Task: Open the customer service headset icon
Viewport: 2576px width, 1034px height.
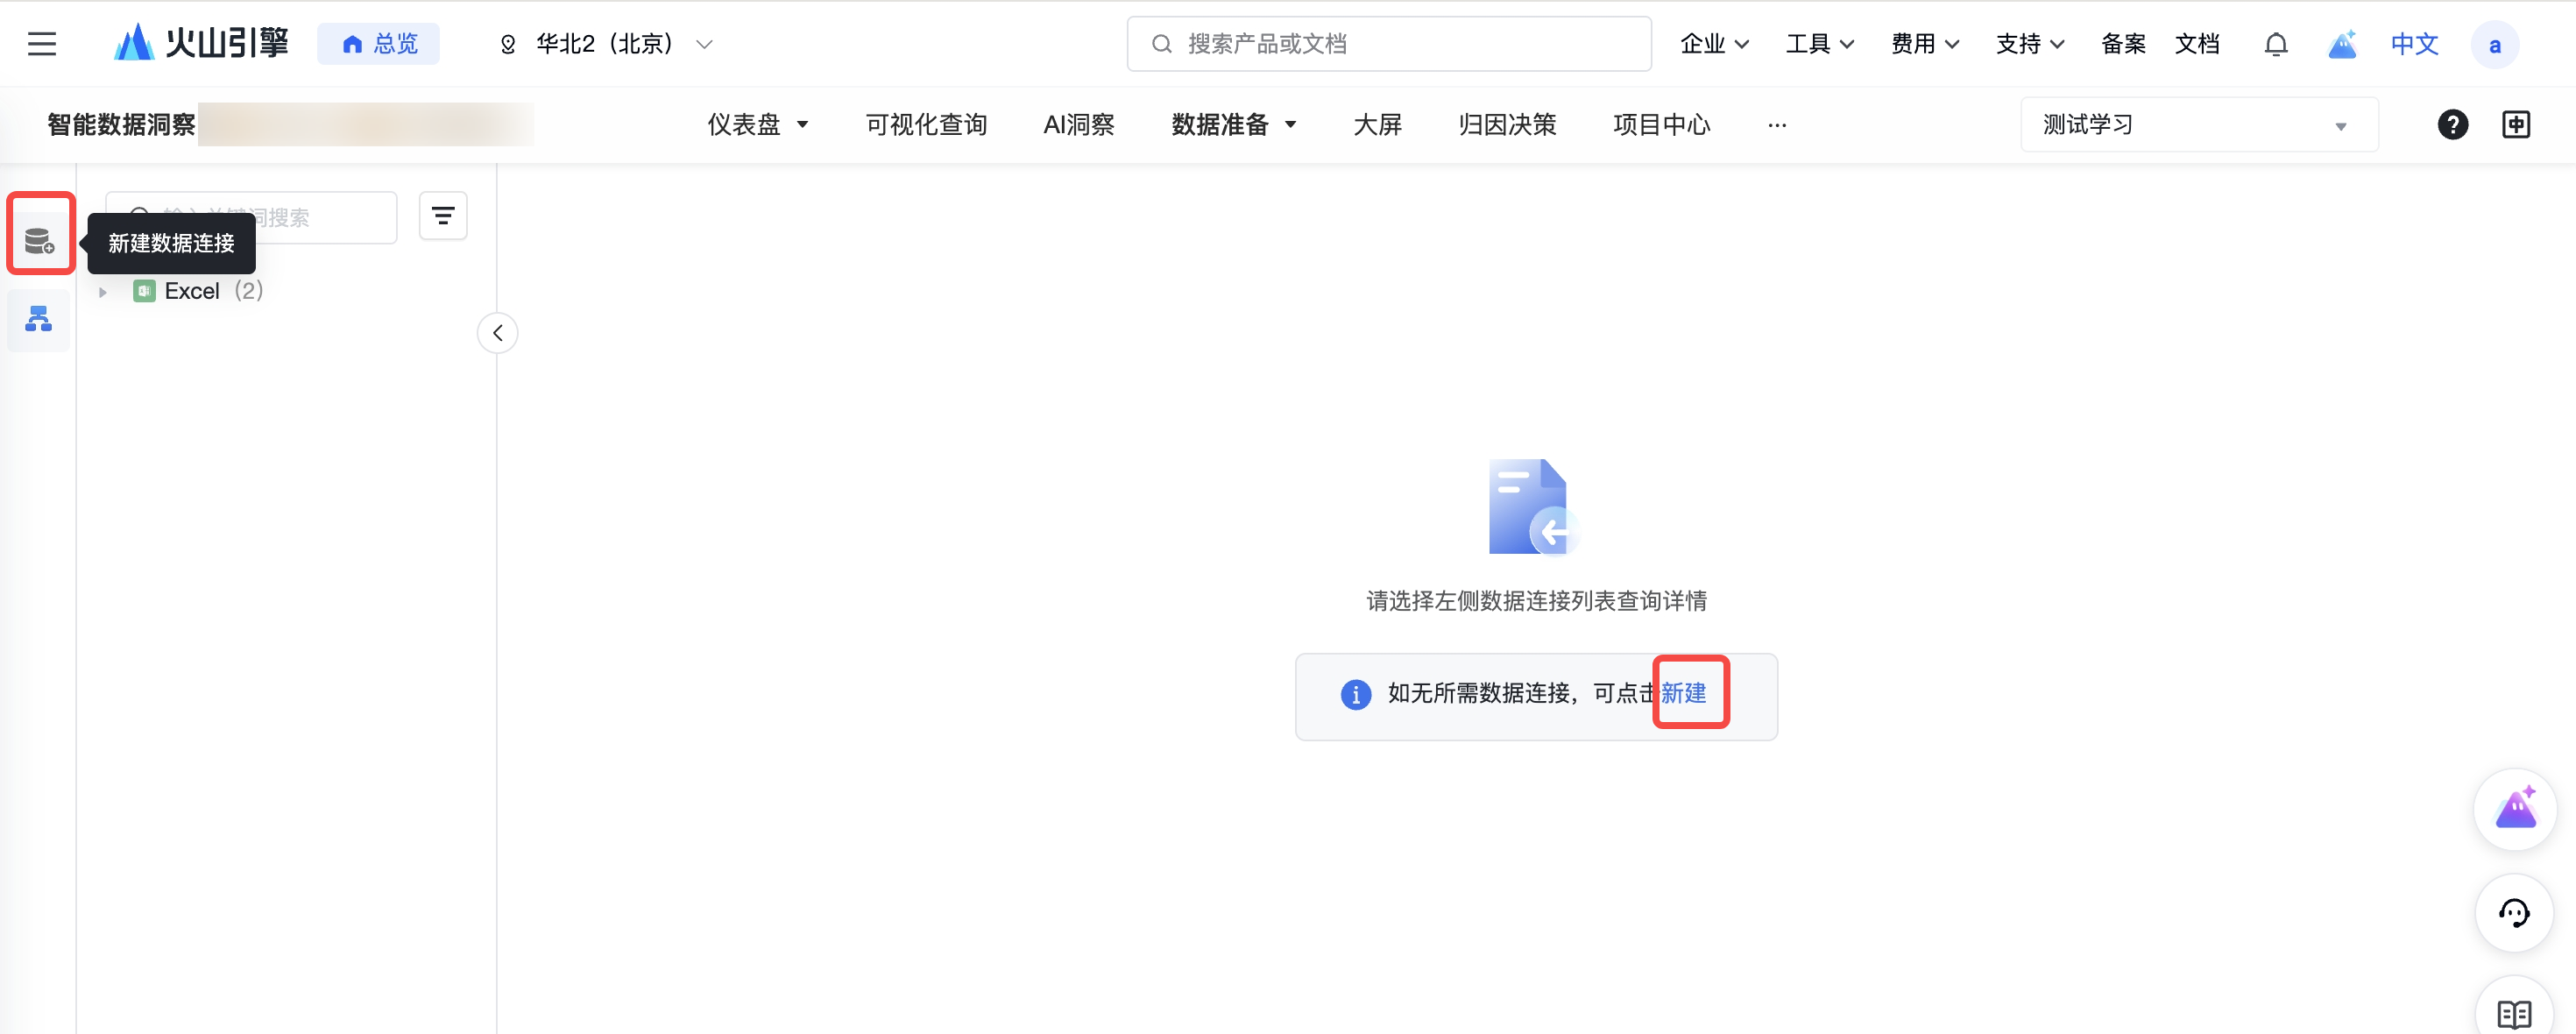Action: click(2514, 912)
